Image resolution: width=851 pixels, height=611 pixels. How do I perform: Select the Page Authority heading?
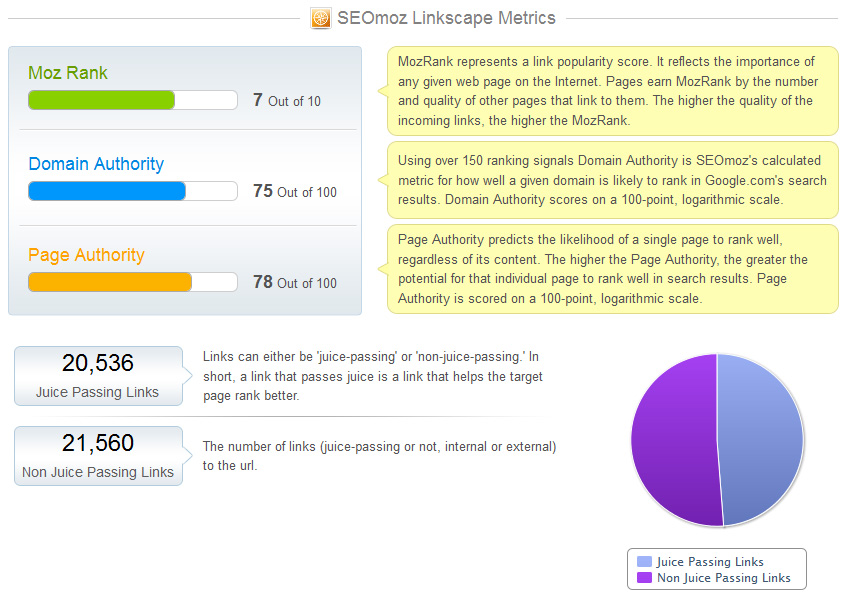86,255
